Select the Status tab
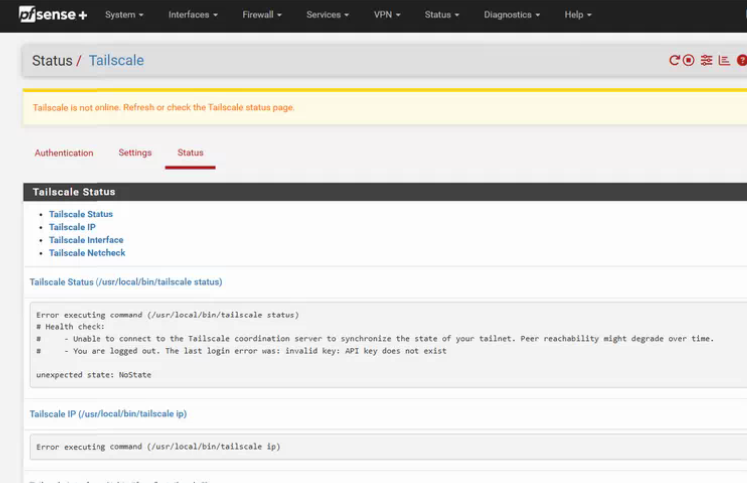The width and height of the screenshot is (747, 483). [190, 152]
